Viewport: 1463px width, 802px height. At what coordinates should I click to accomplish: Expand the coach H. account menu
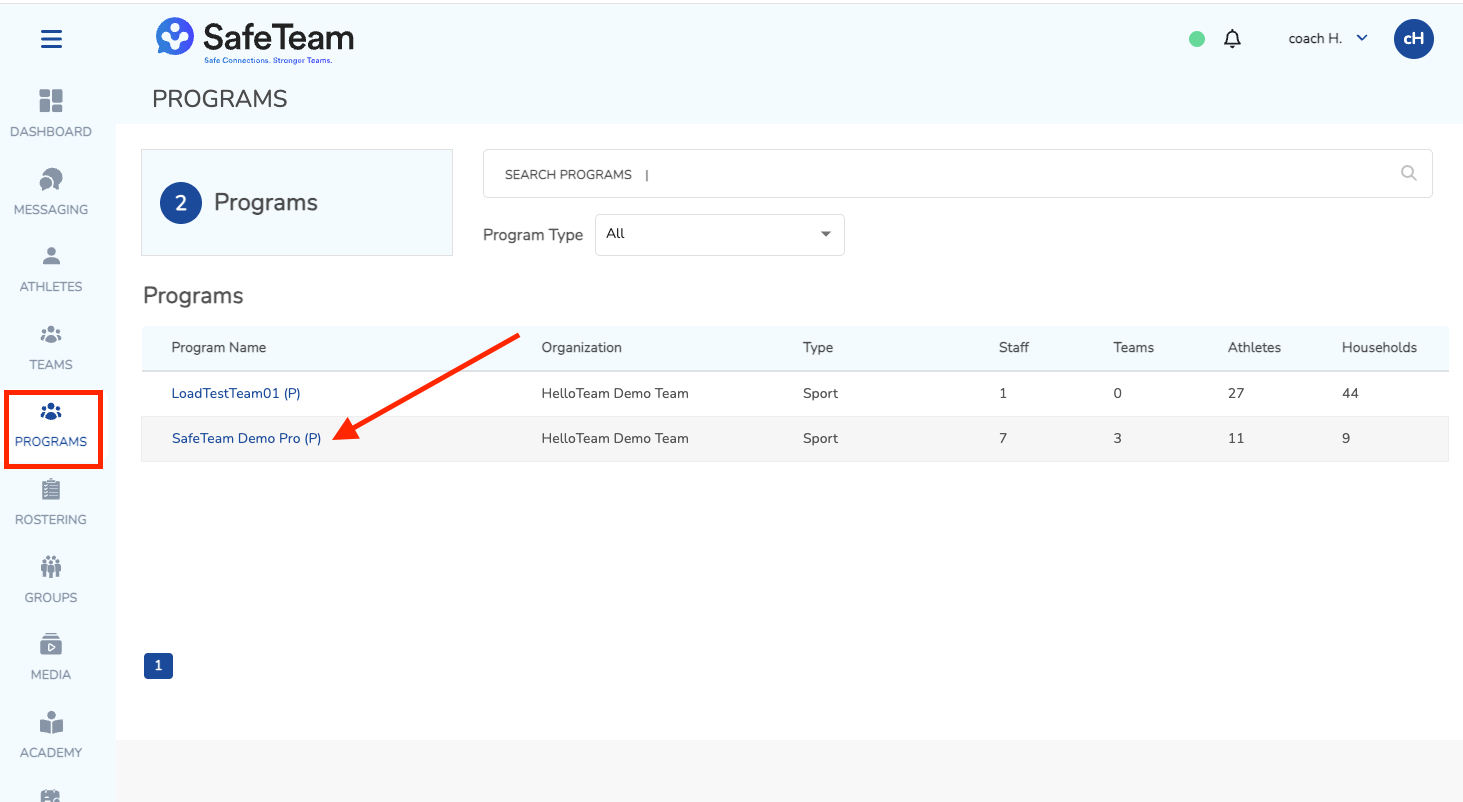(x=1328, y=39)
